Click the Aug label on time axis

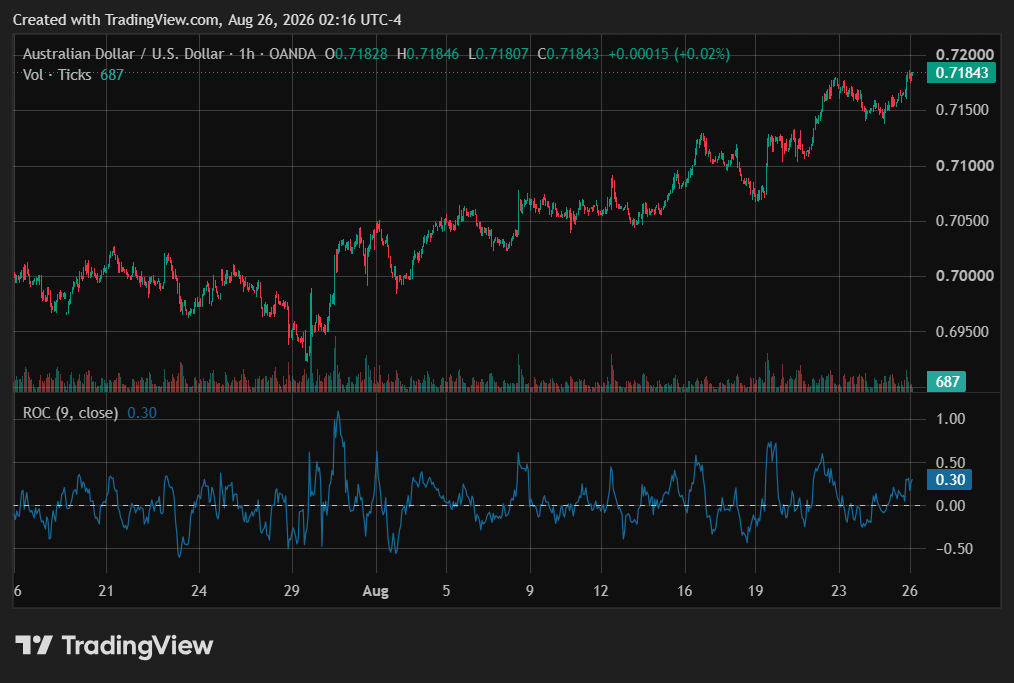coord(376,591)
